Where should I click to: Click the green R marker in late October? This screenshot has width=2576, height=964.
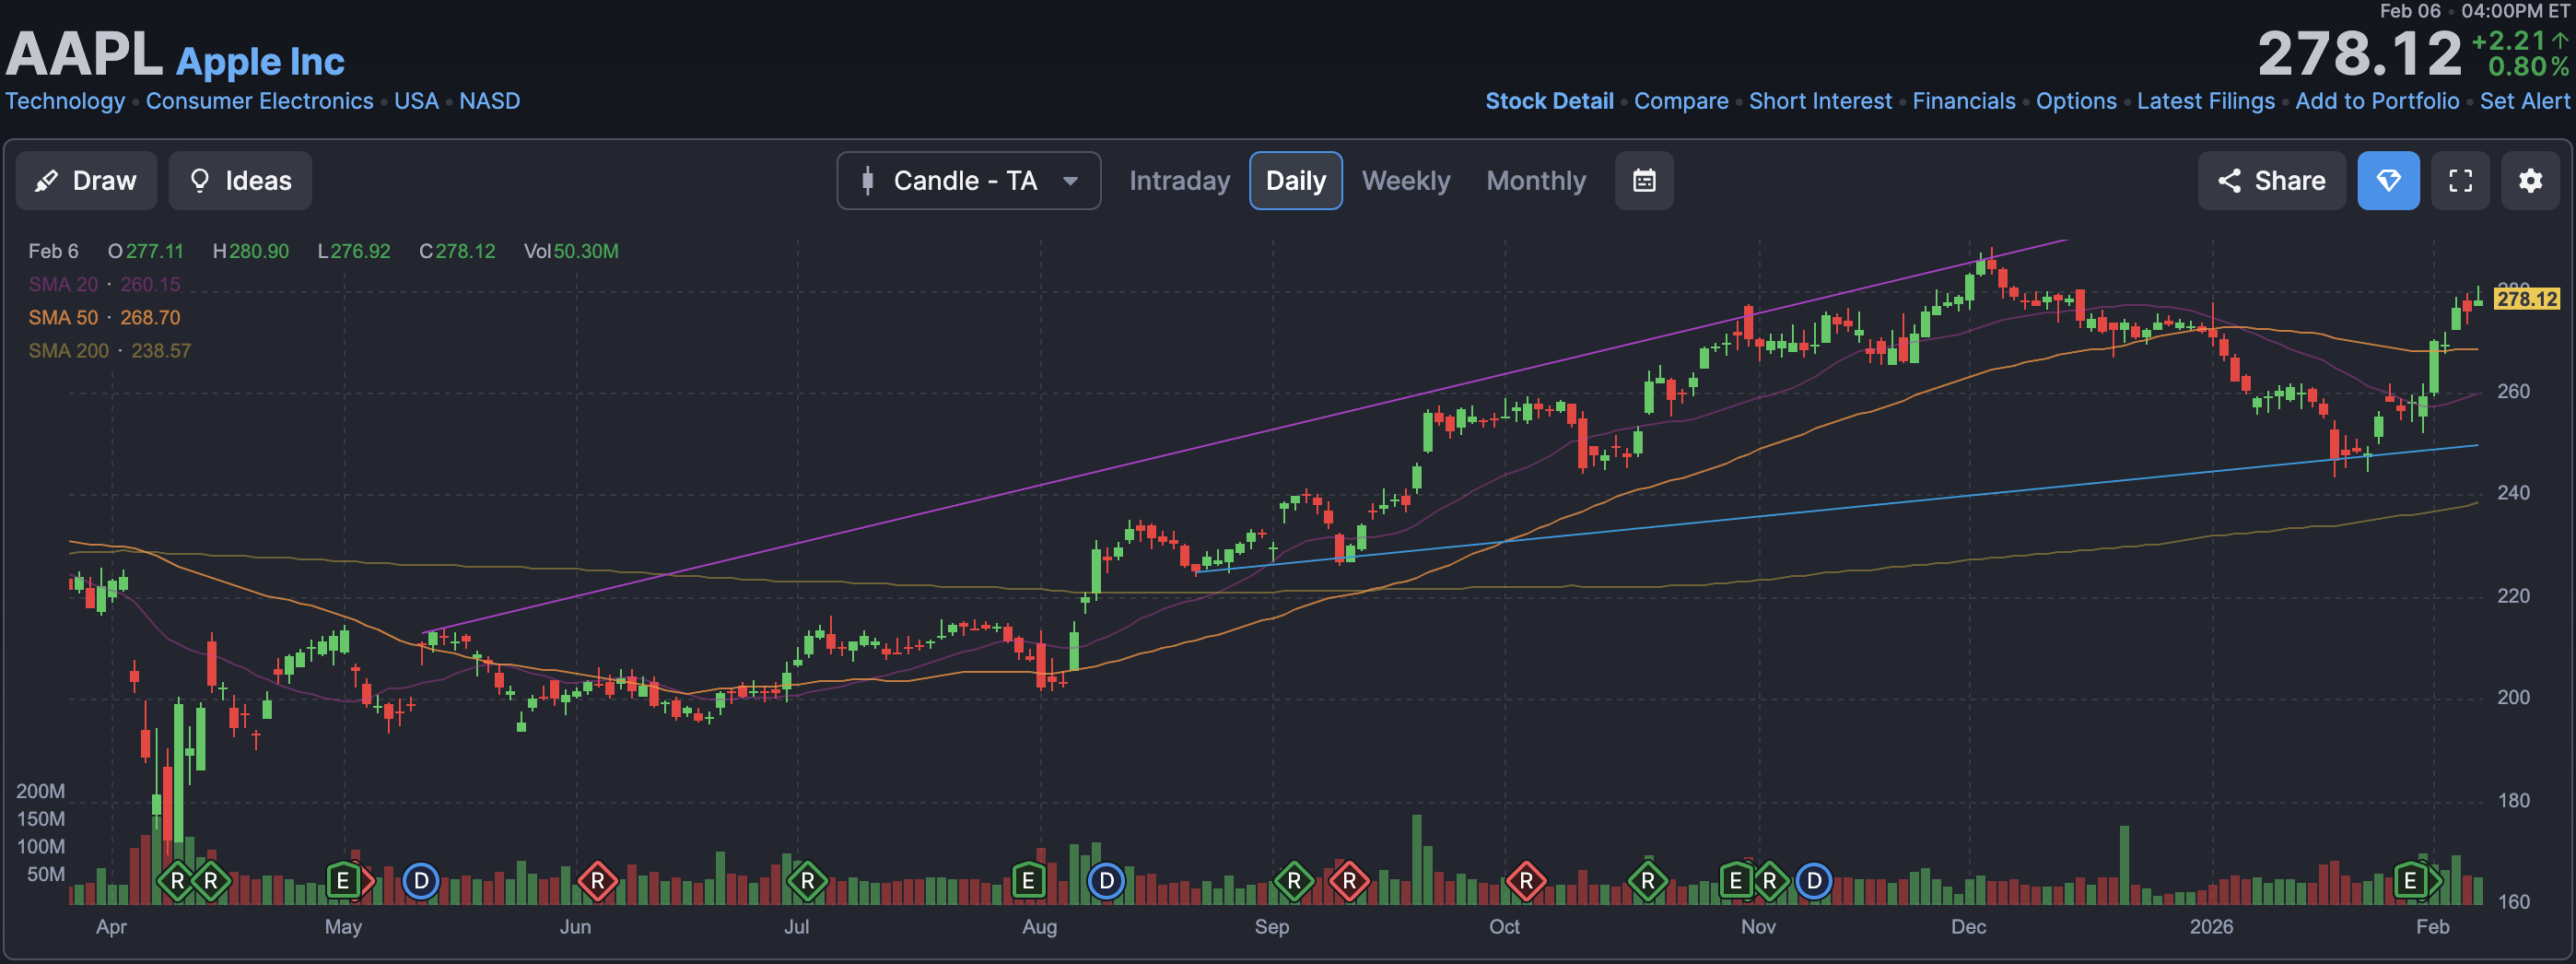click(x=1648, y=881)
